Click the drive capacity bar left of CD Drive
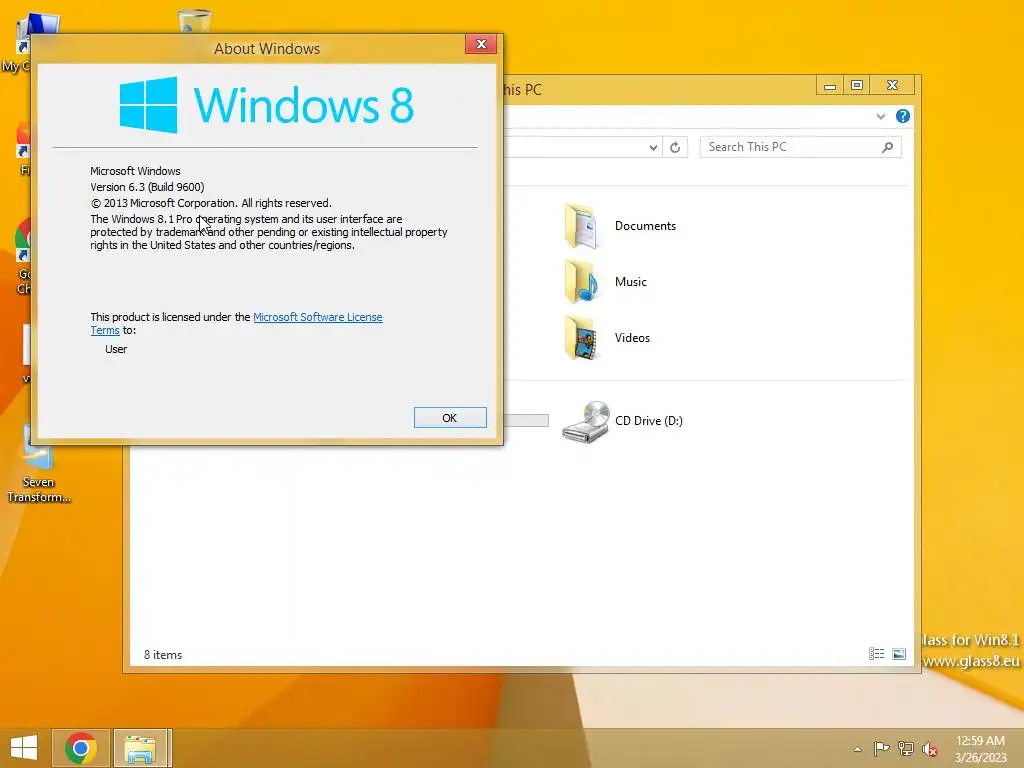Viewport: 1024px width, 768px height. point(526,420)
